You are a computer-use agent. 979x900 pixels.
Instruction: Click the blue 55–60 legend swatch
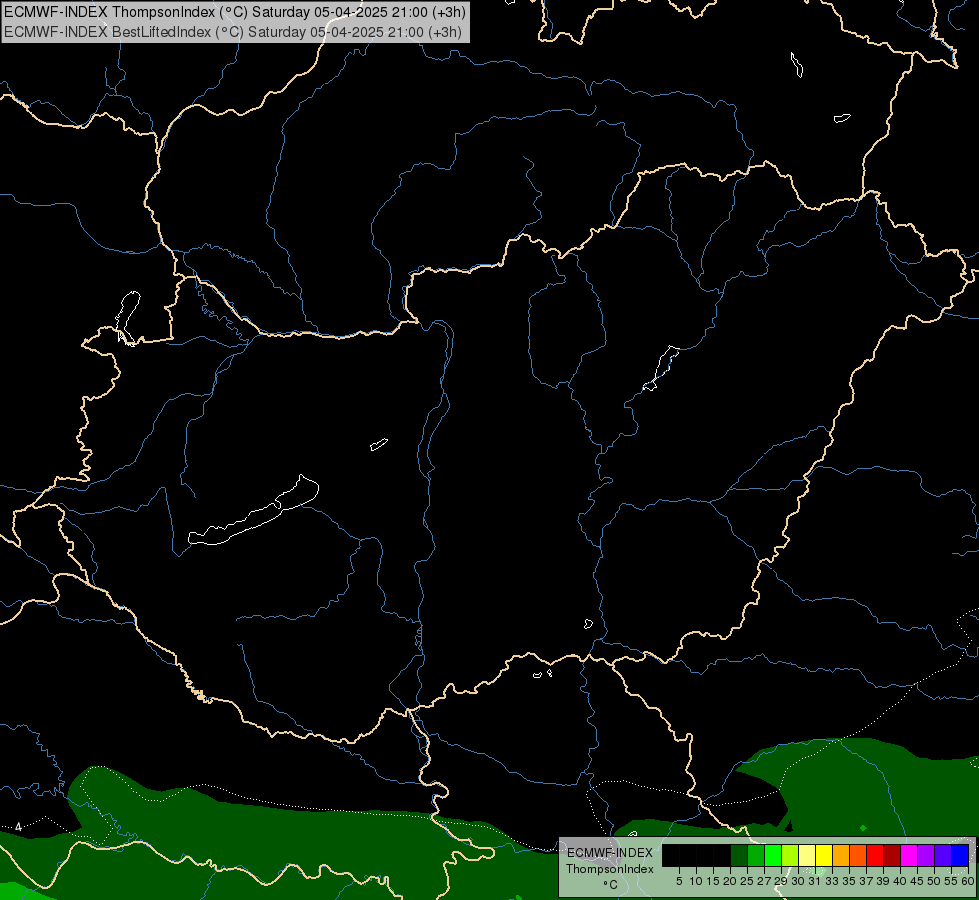pos(960,855)
